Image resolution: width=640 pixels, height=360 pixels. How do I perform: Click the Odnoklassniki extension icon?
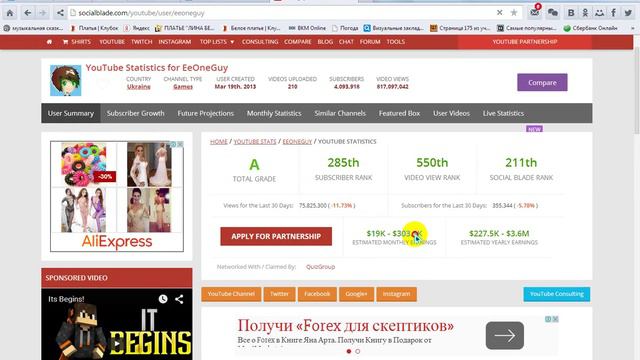[x=585, y=13]
